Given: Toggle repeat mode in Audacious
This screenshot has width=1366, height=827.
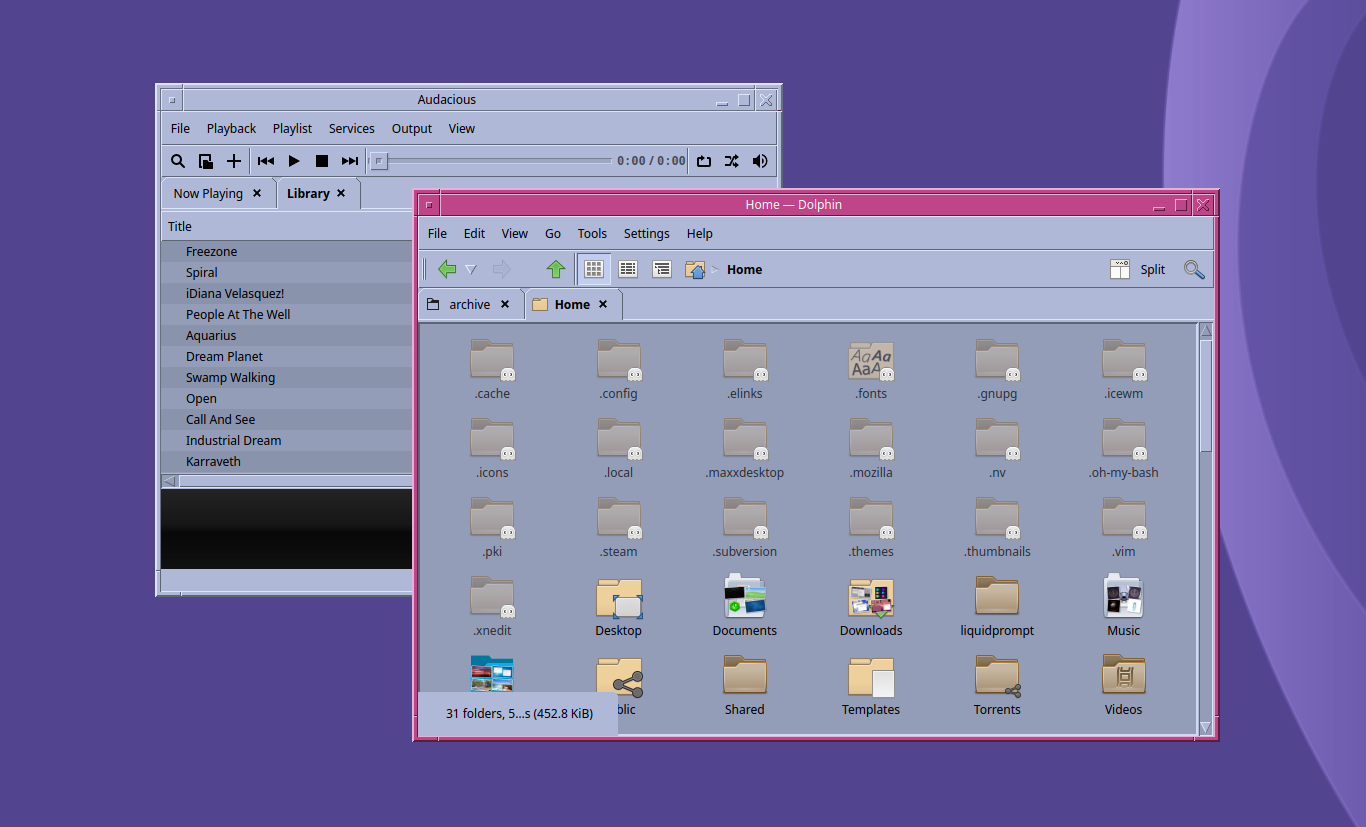Looking at the screenshot, I should (704, 161).
